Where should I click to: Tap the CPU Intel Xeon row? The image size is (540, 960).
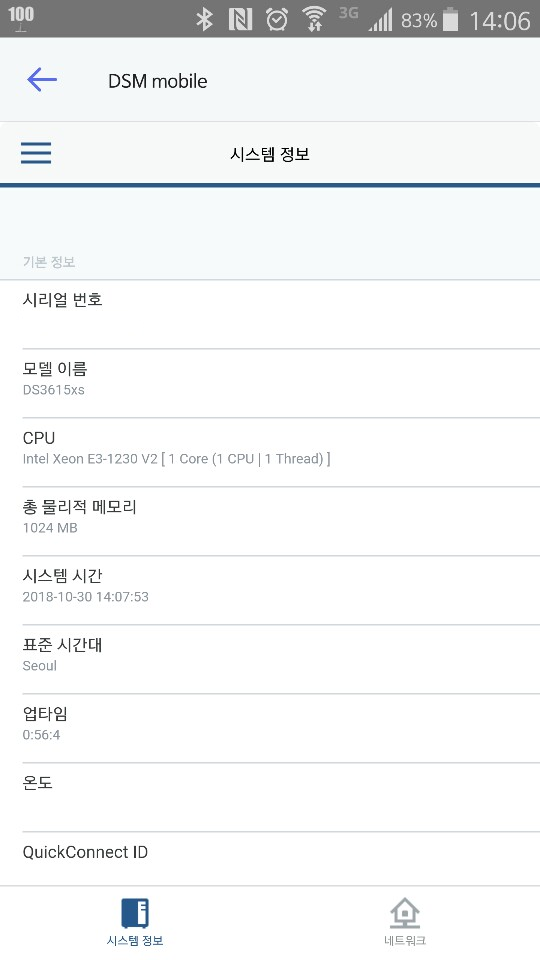(x=270, y=453)
